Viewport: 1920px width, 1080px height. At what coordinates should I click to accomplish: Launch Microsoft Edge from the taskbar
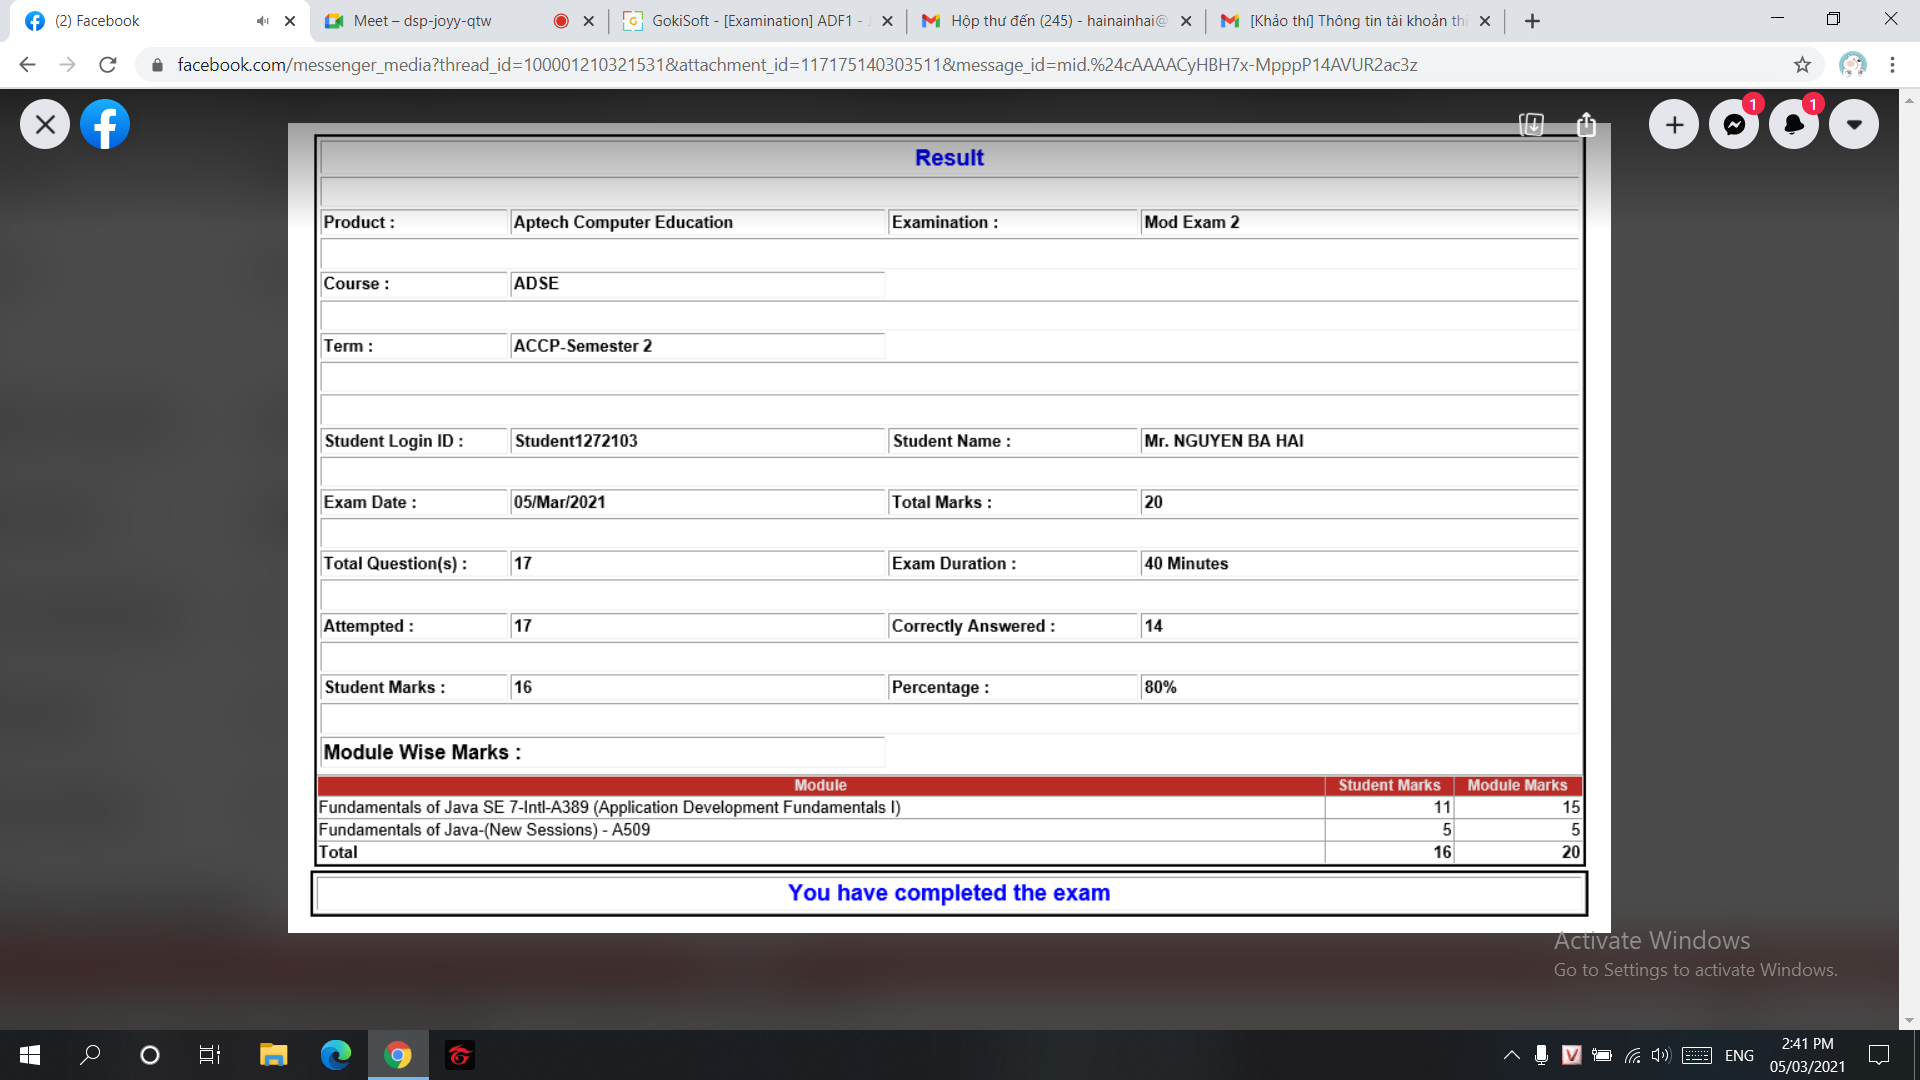pyautogui.click(x=336, y=1055)
